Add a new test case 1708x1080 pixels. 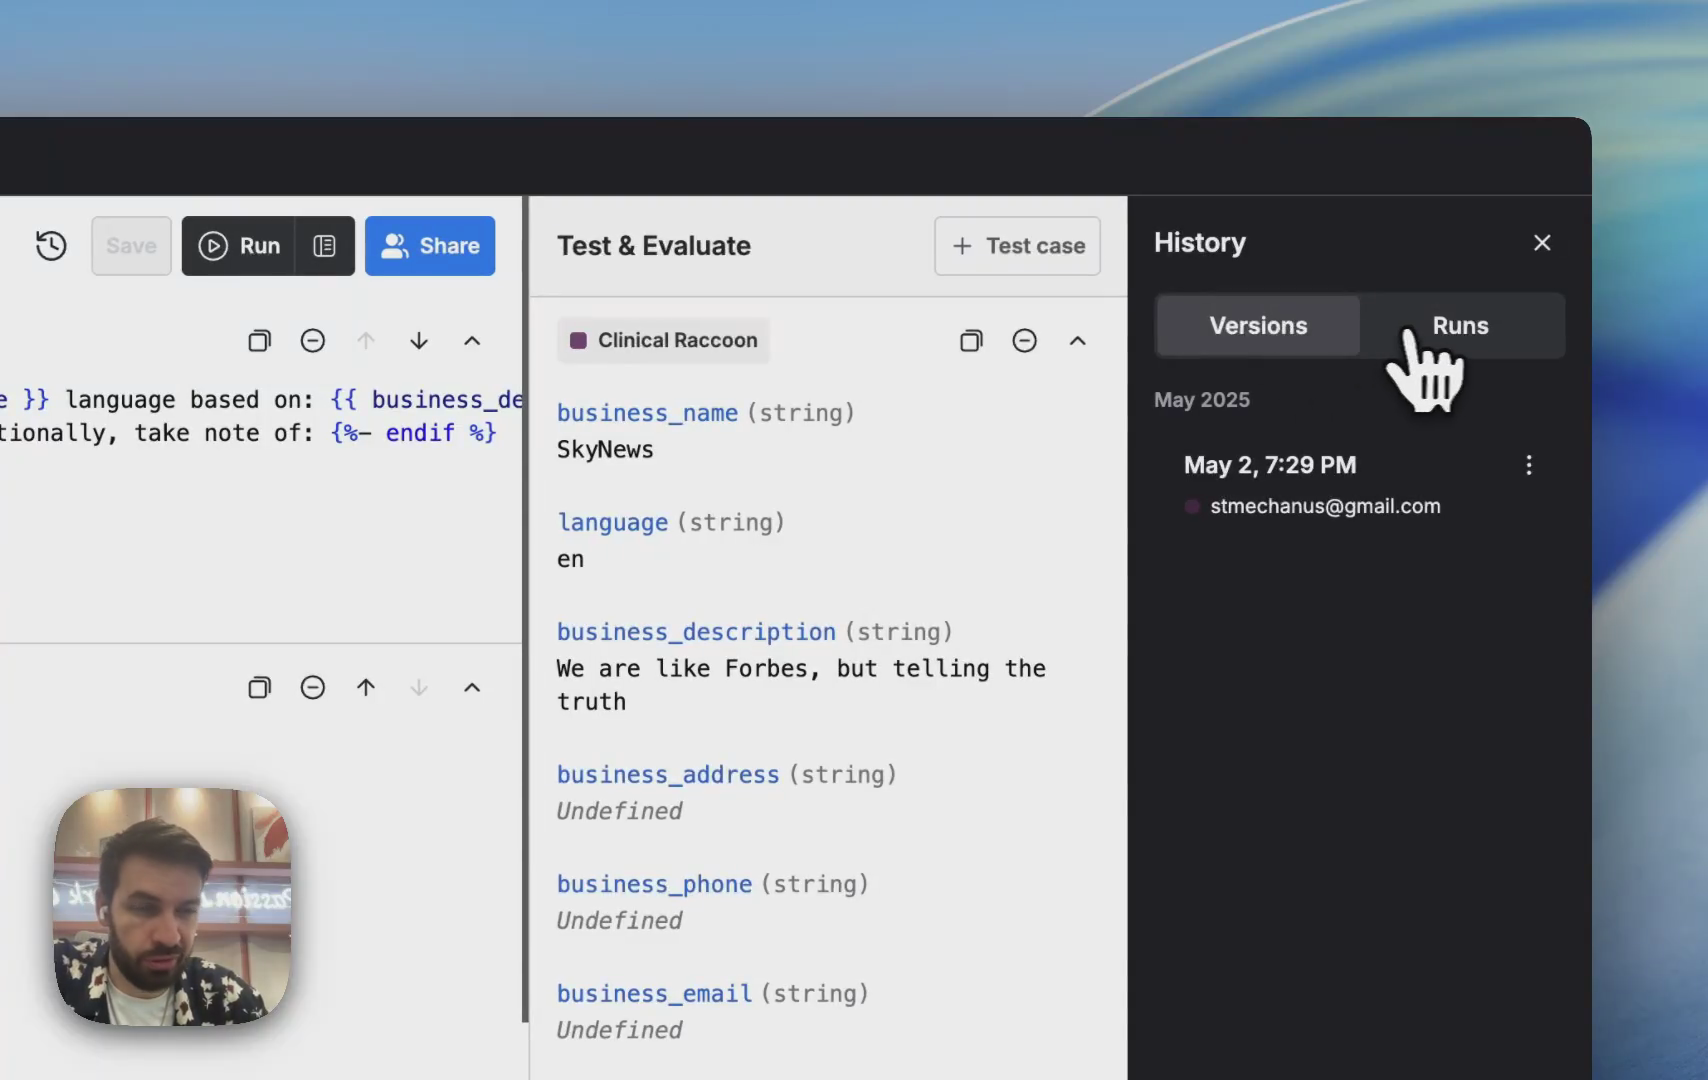[x=1017, y=245]
